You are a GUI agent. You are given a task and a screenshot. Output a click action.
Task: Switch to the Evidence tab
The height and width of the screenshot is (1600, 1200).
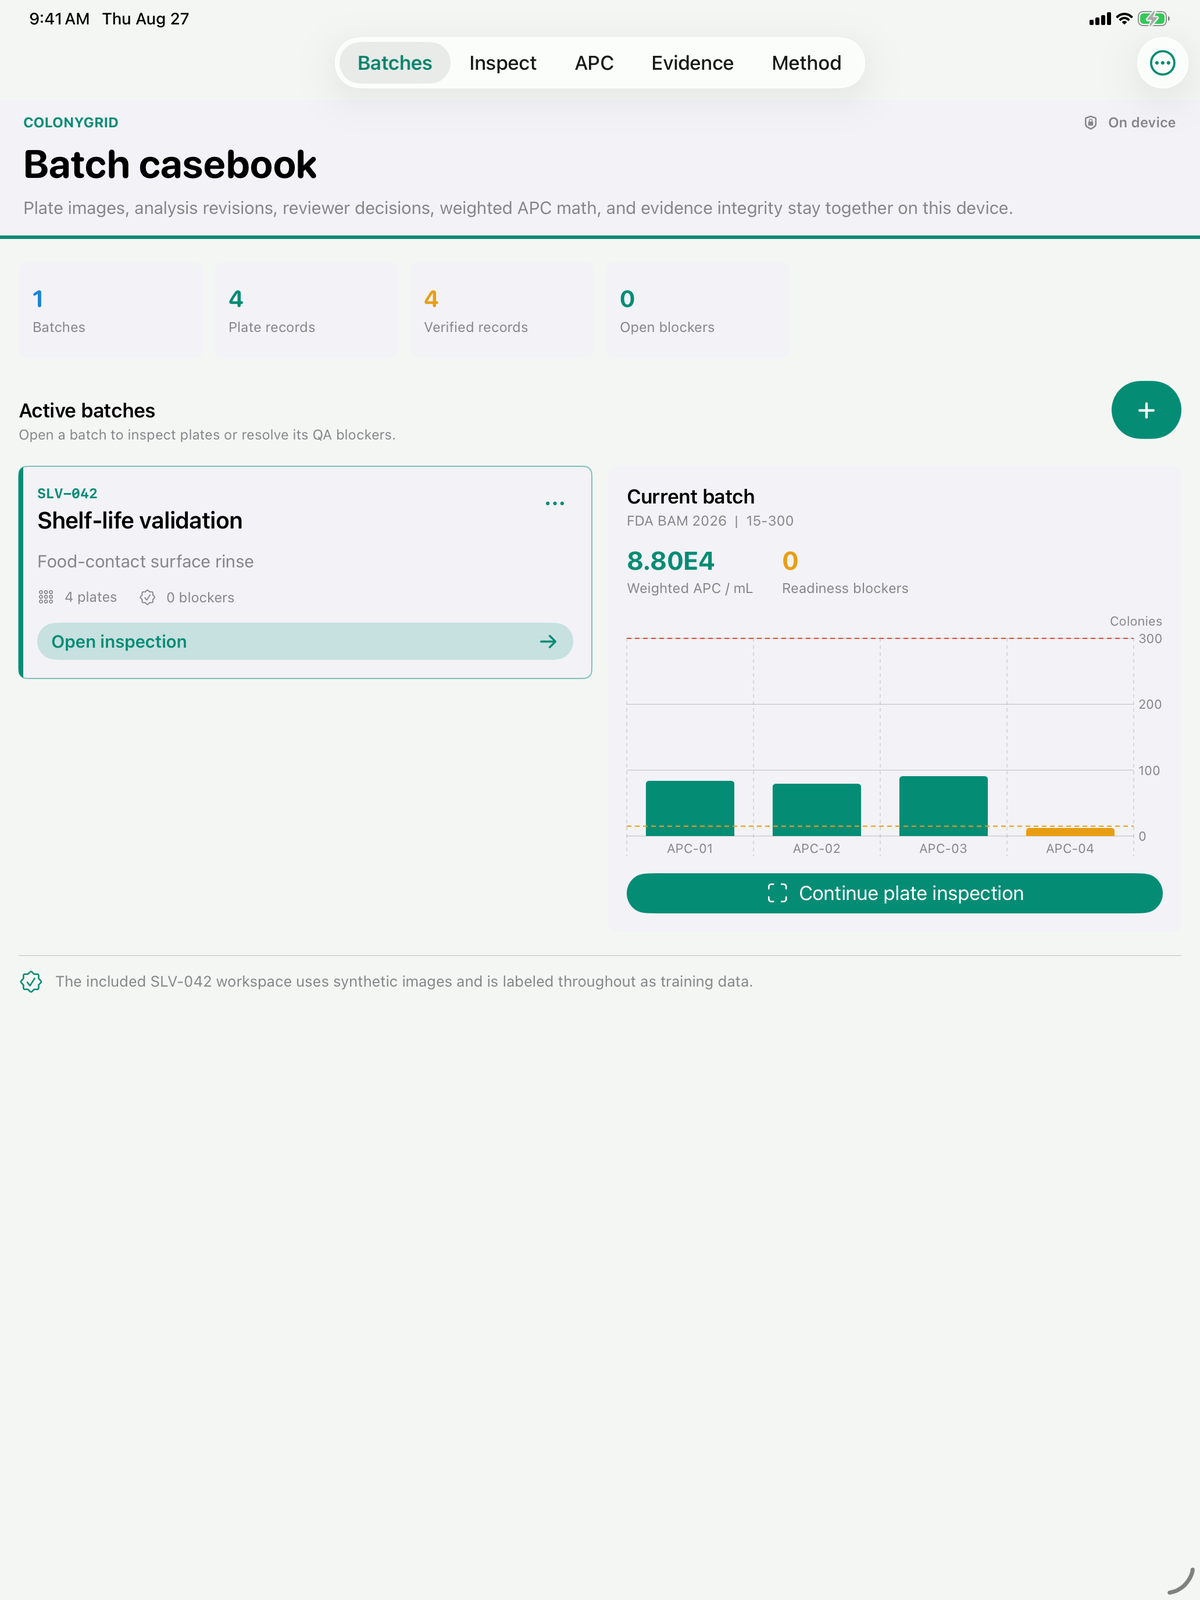(x=692, y=63)
